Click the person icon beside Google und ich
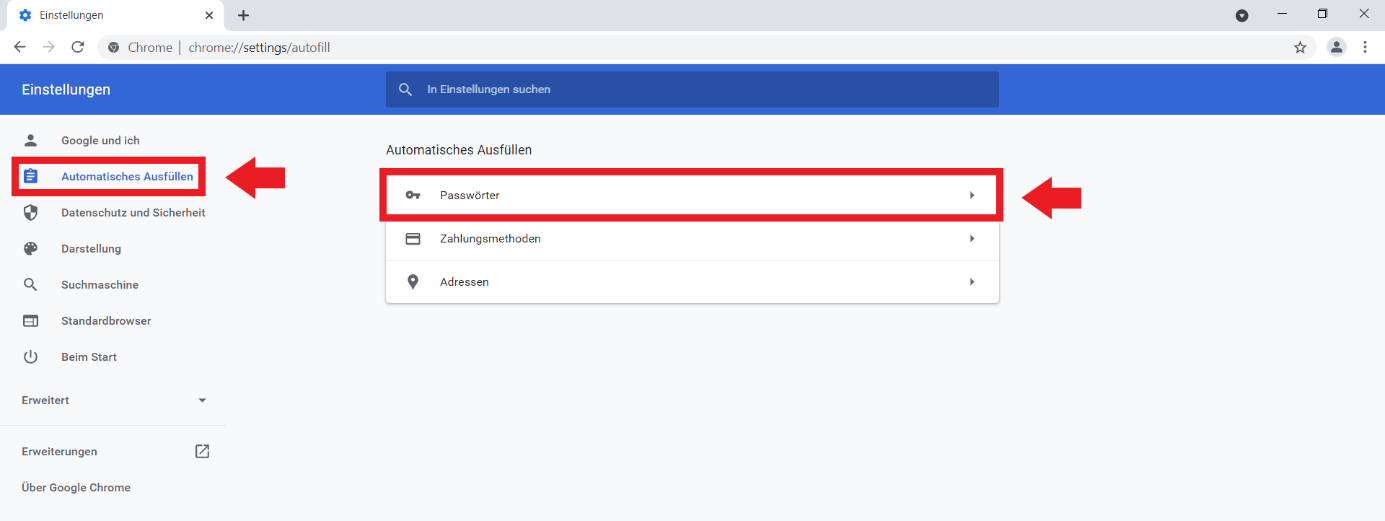1385x521 pixels. (x=30, y=140)
